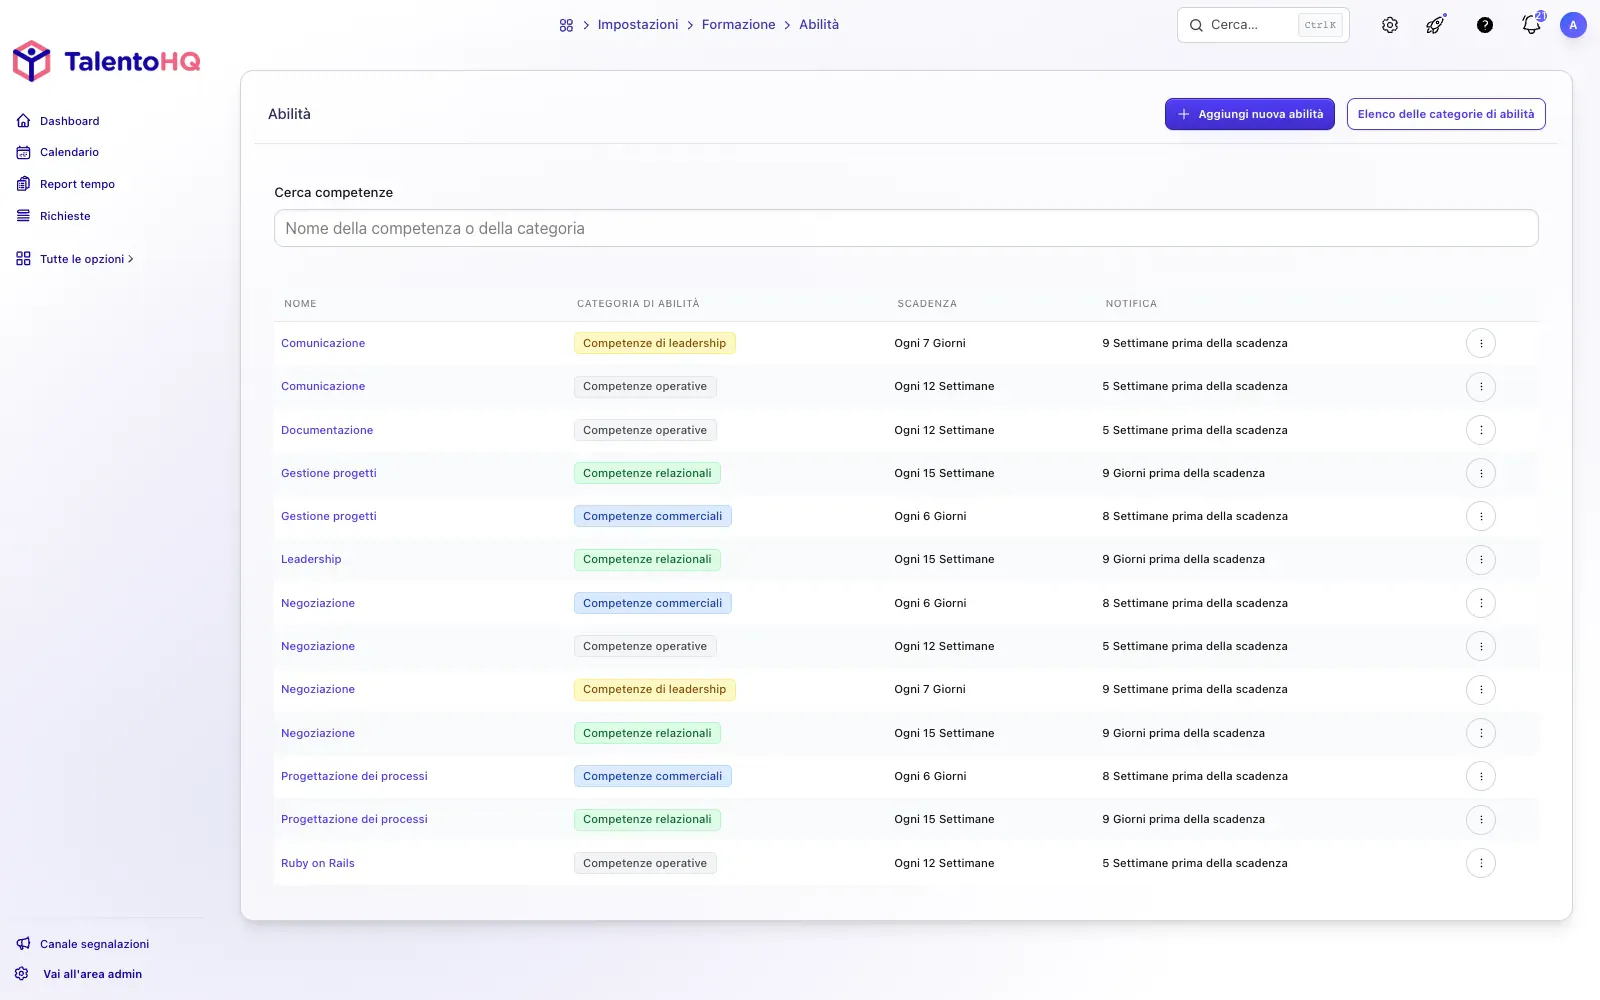Open menu for Progettazione dei processi relazionali
Viewport: 1600px width, 1000px height.
pos(1481,819)
